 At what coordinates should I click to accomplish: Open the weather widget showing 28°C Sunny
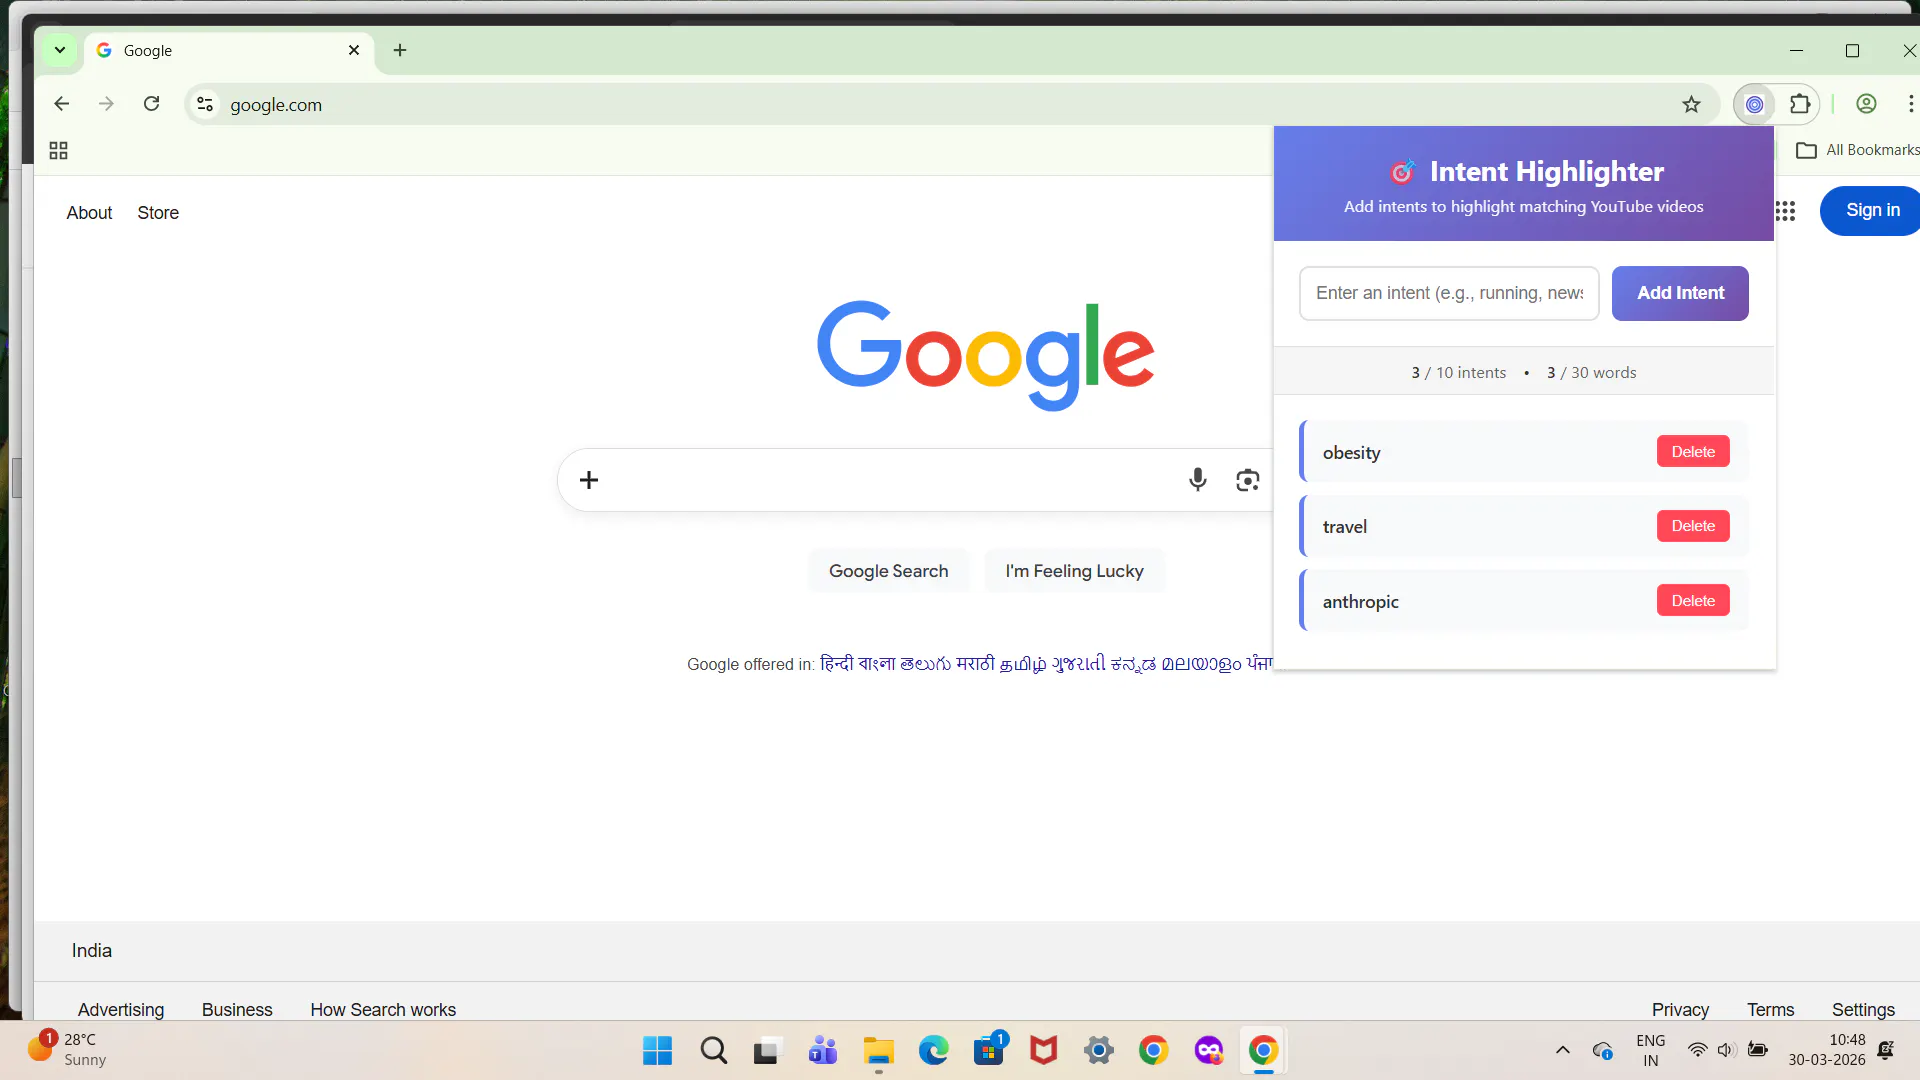(x=68, y=1050)
